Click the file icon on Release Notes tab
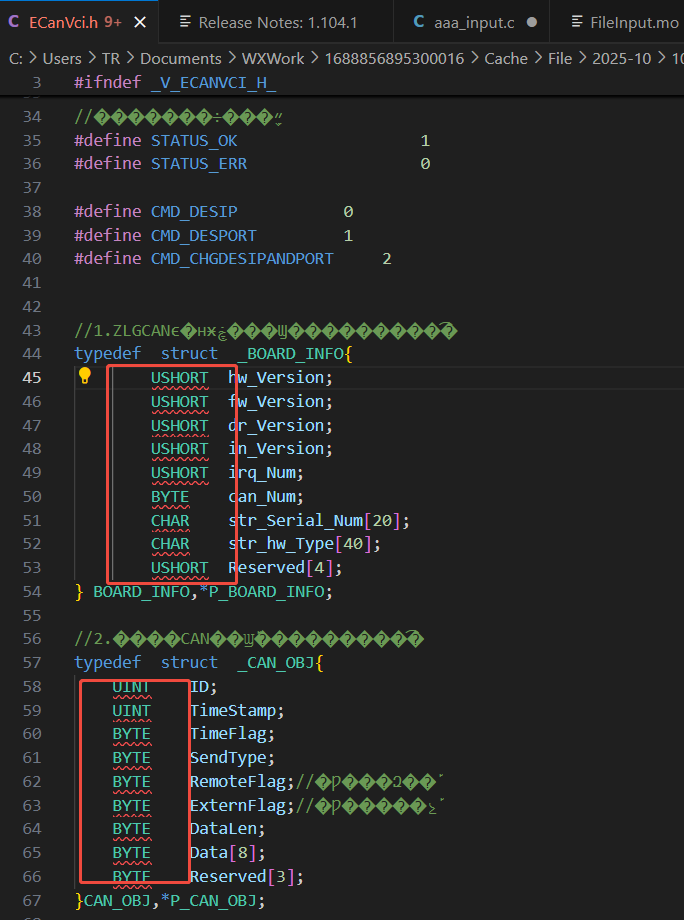684x920 pixels. click(x=185, y=22)
